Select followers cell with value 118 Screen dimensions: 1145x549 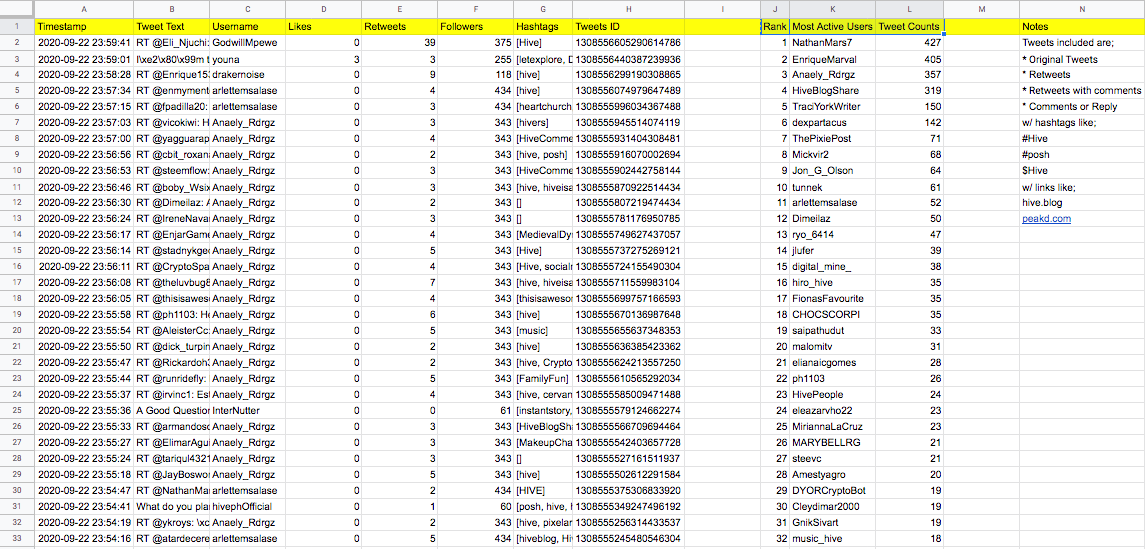pos(475,74)
